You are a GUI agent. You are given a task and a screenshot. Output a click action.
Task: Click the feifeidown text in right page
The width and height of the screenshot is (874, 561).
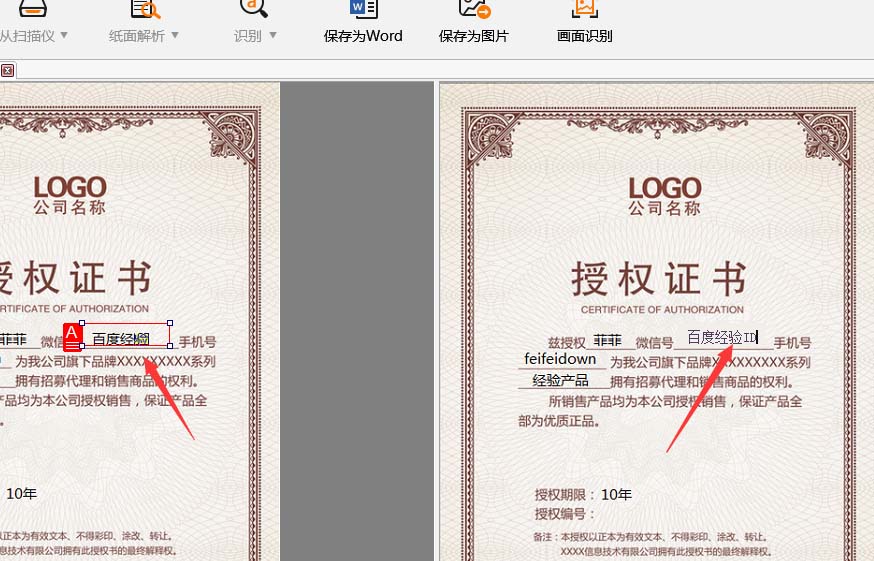click(x=560, y=359)
